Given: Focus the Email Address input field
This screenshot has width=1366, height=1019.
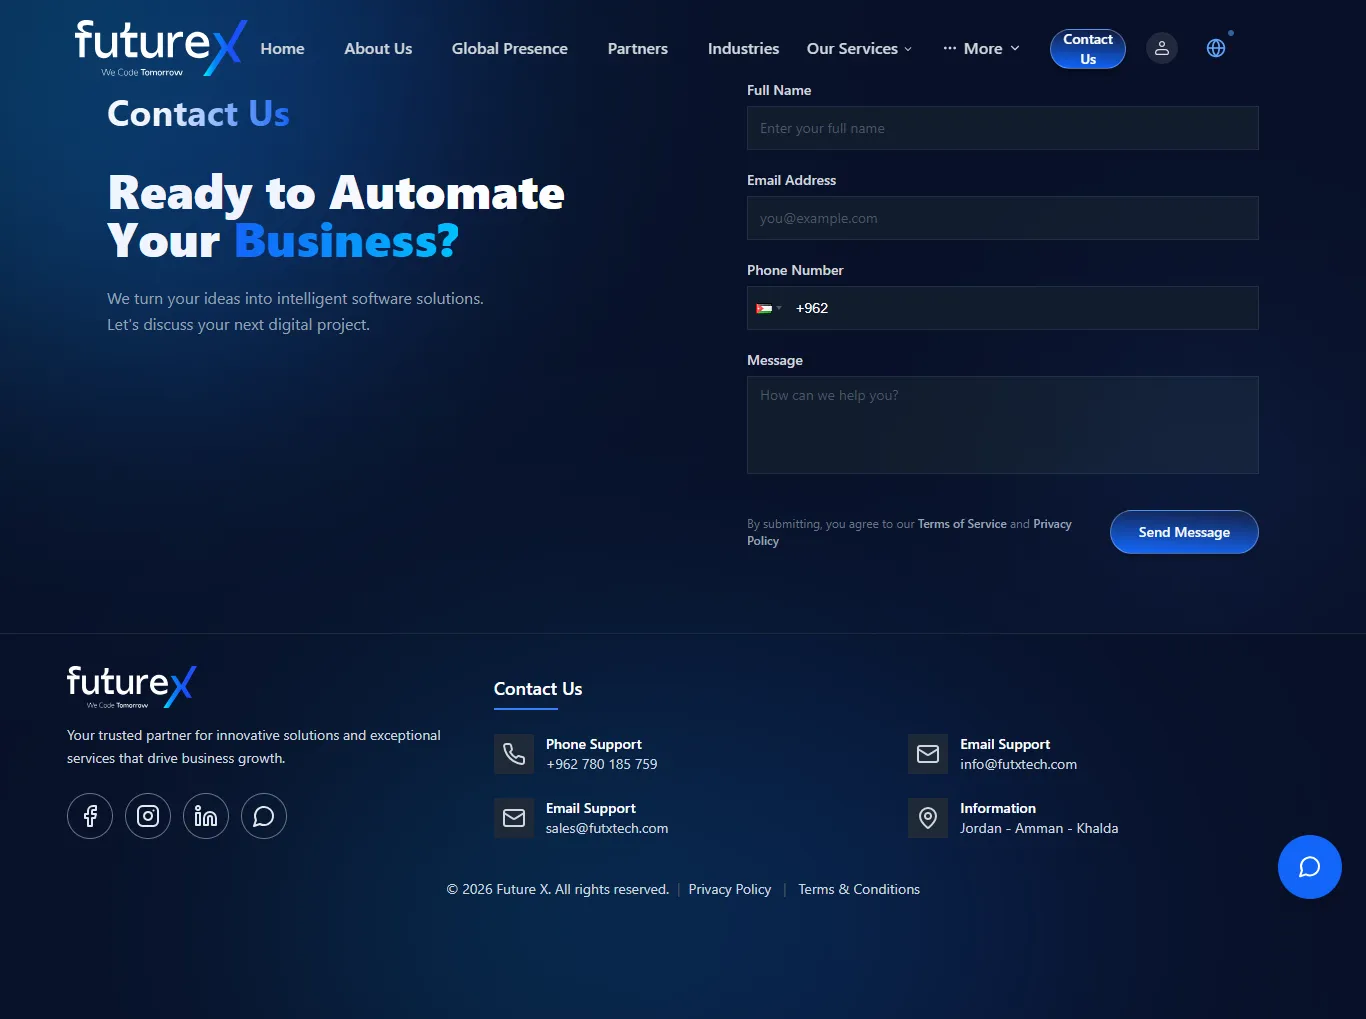Looking at the screenshot, I should 1003,218.
